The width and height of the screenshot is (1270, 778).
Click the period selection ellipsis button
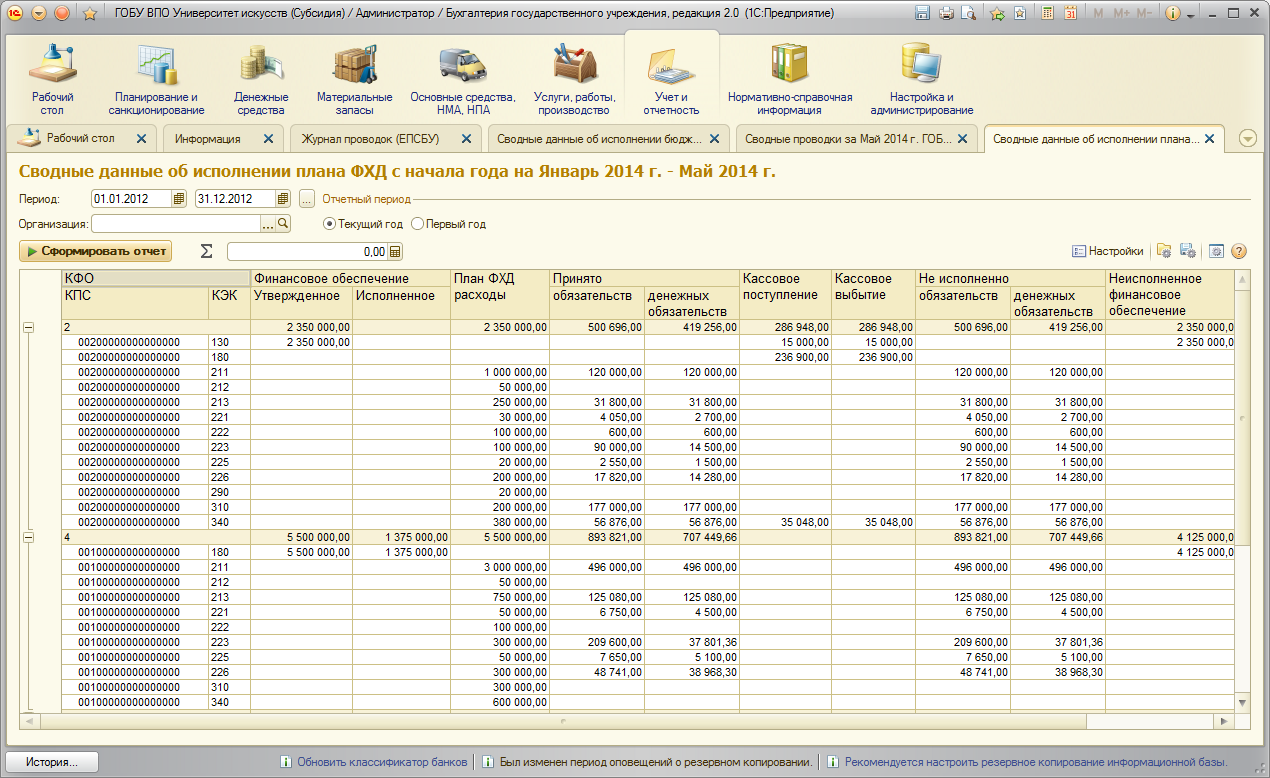[x=307, y=199]
